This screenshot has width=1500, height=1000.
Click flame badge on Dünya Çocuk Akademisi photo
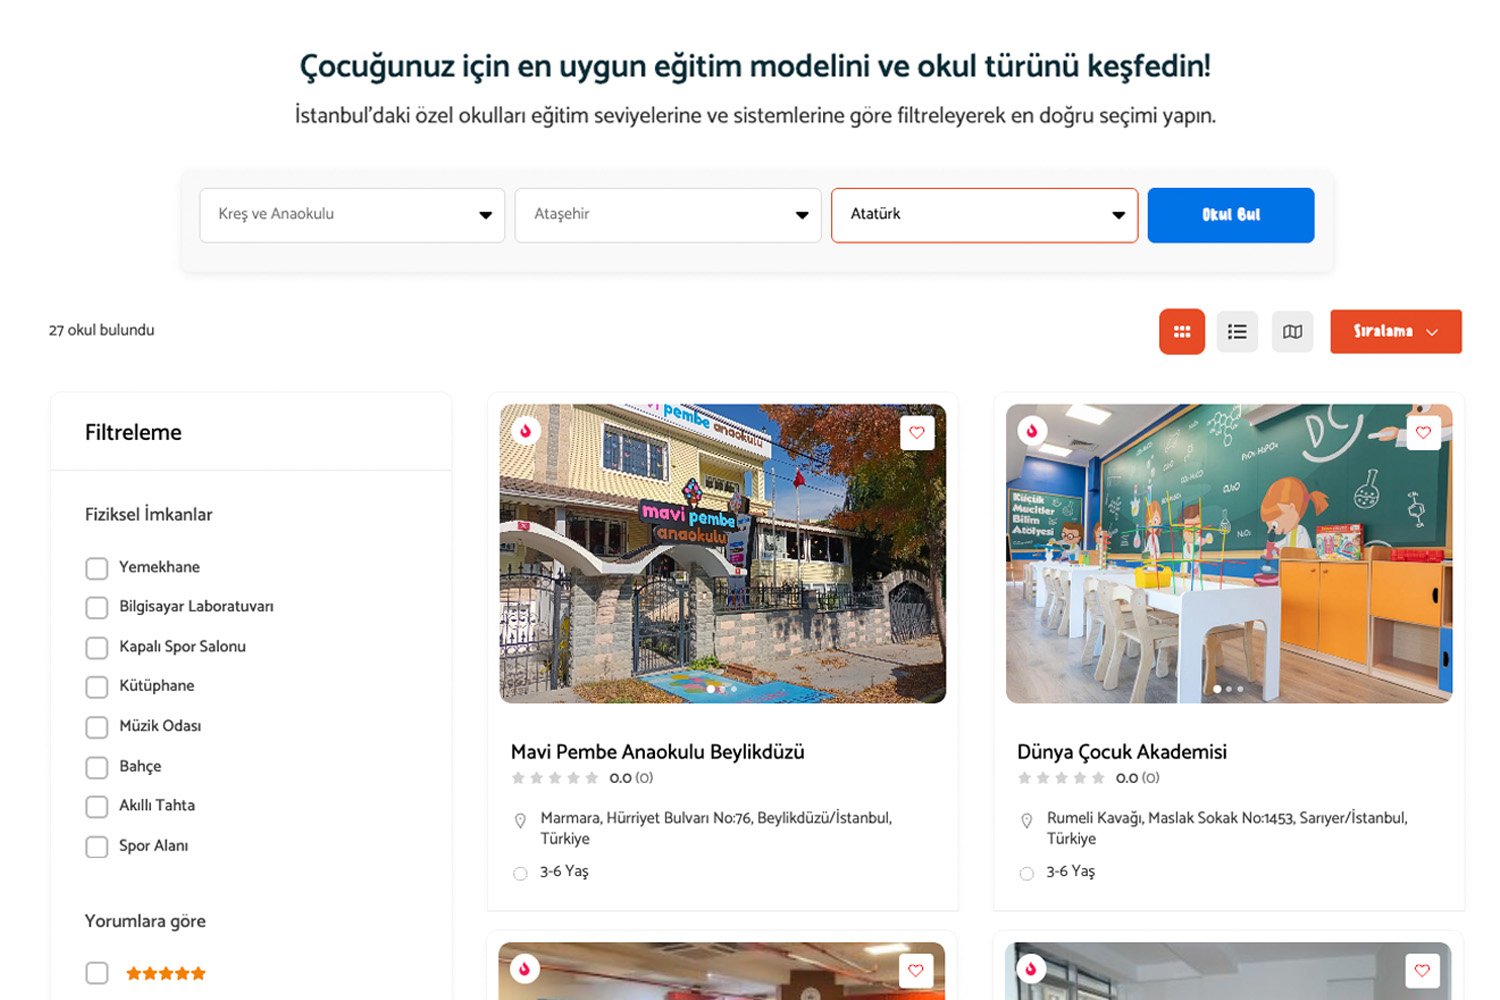(1032, 431)
